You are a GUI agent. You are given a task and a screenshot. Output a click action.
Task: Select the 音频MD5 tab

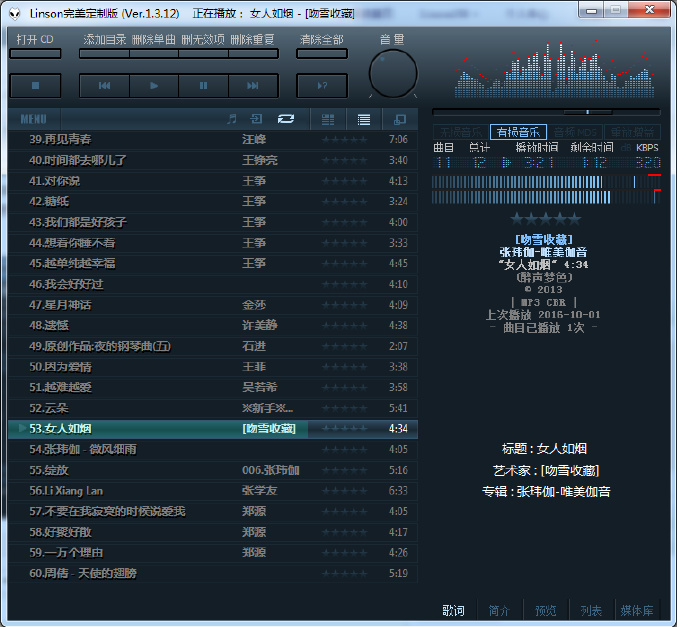(x=575, y=132)
